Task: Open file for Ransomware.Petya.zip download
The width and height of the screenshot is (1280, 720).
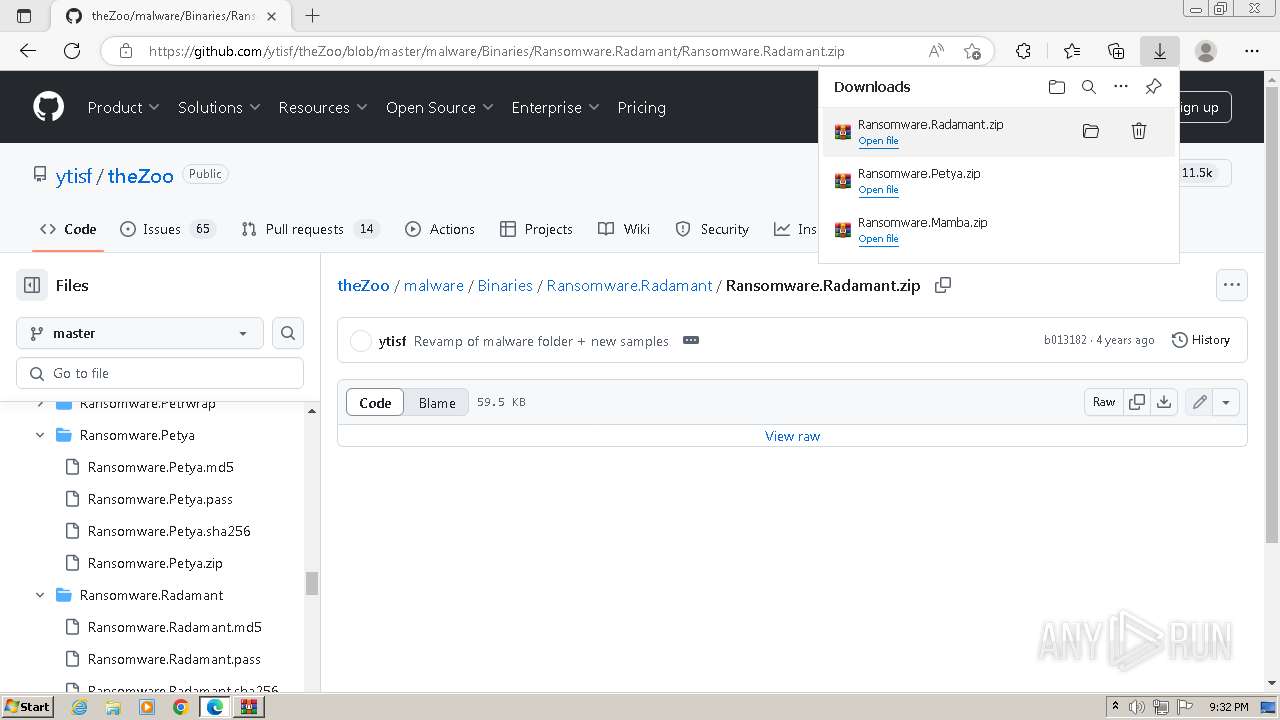Action: (878, 190)
